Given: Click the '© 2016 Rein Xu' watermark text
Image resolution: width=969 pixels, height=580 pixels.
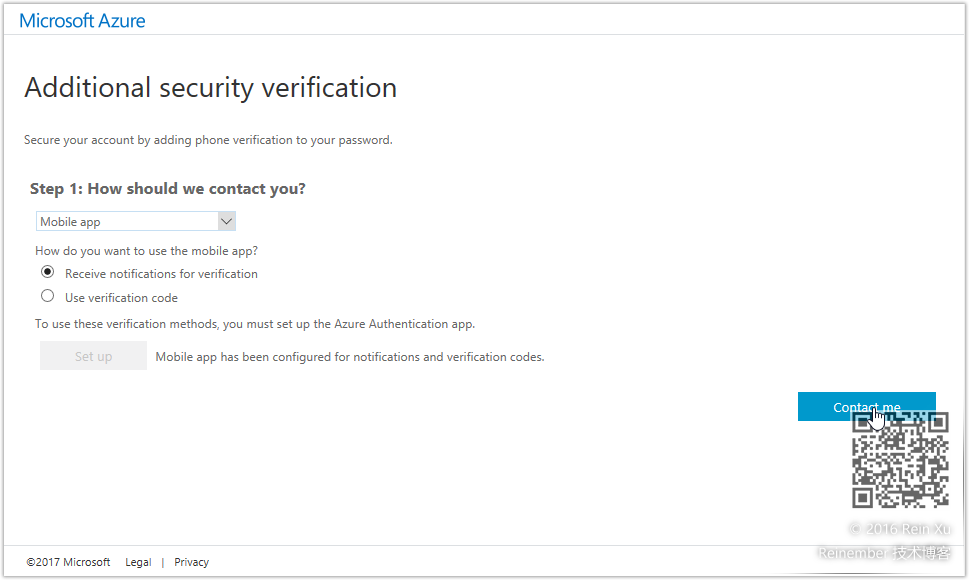Looking at the screenshot, I should coord(899,529).
